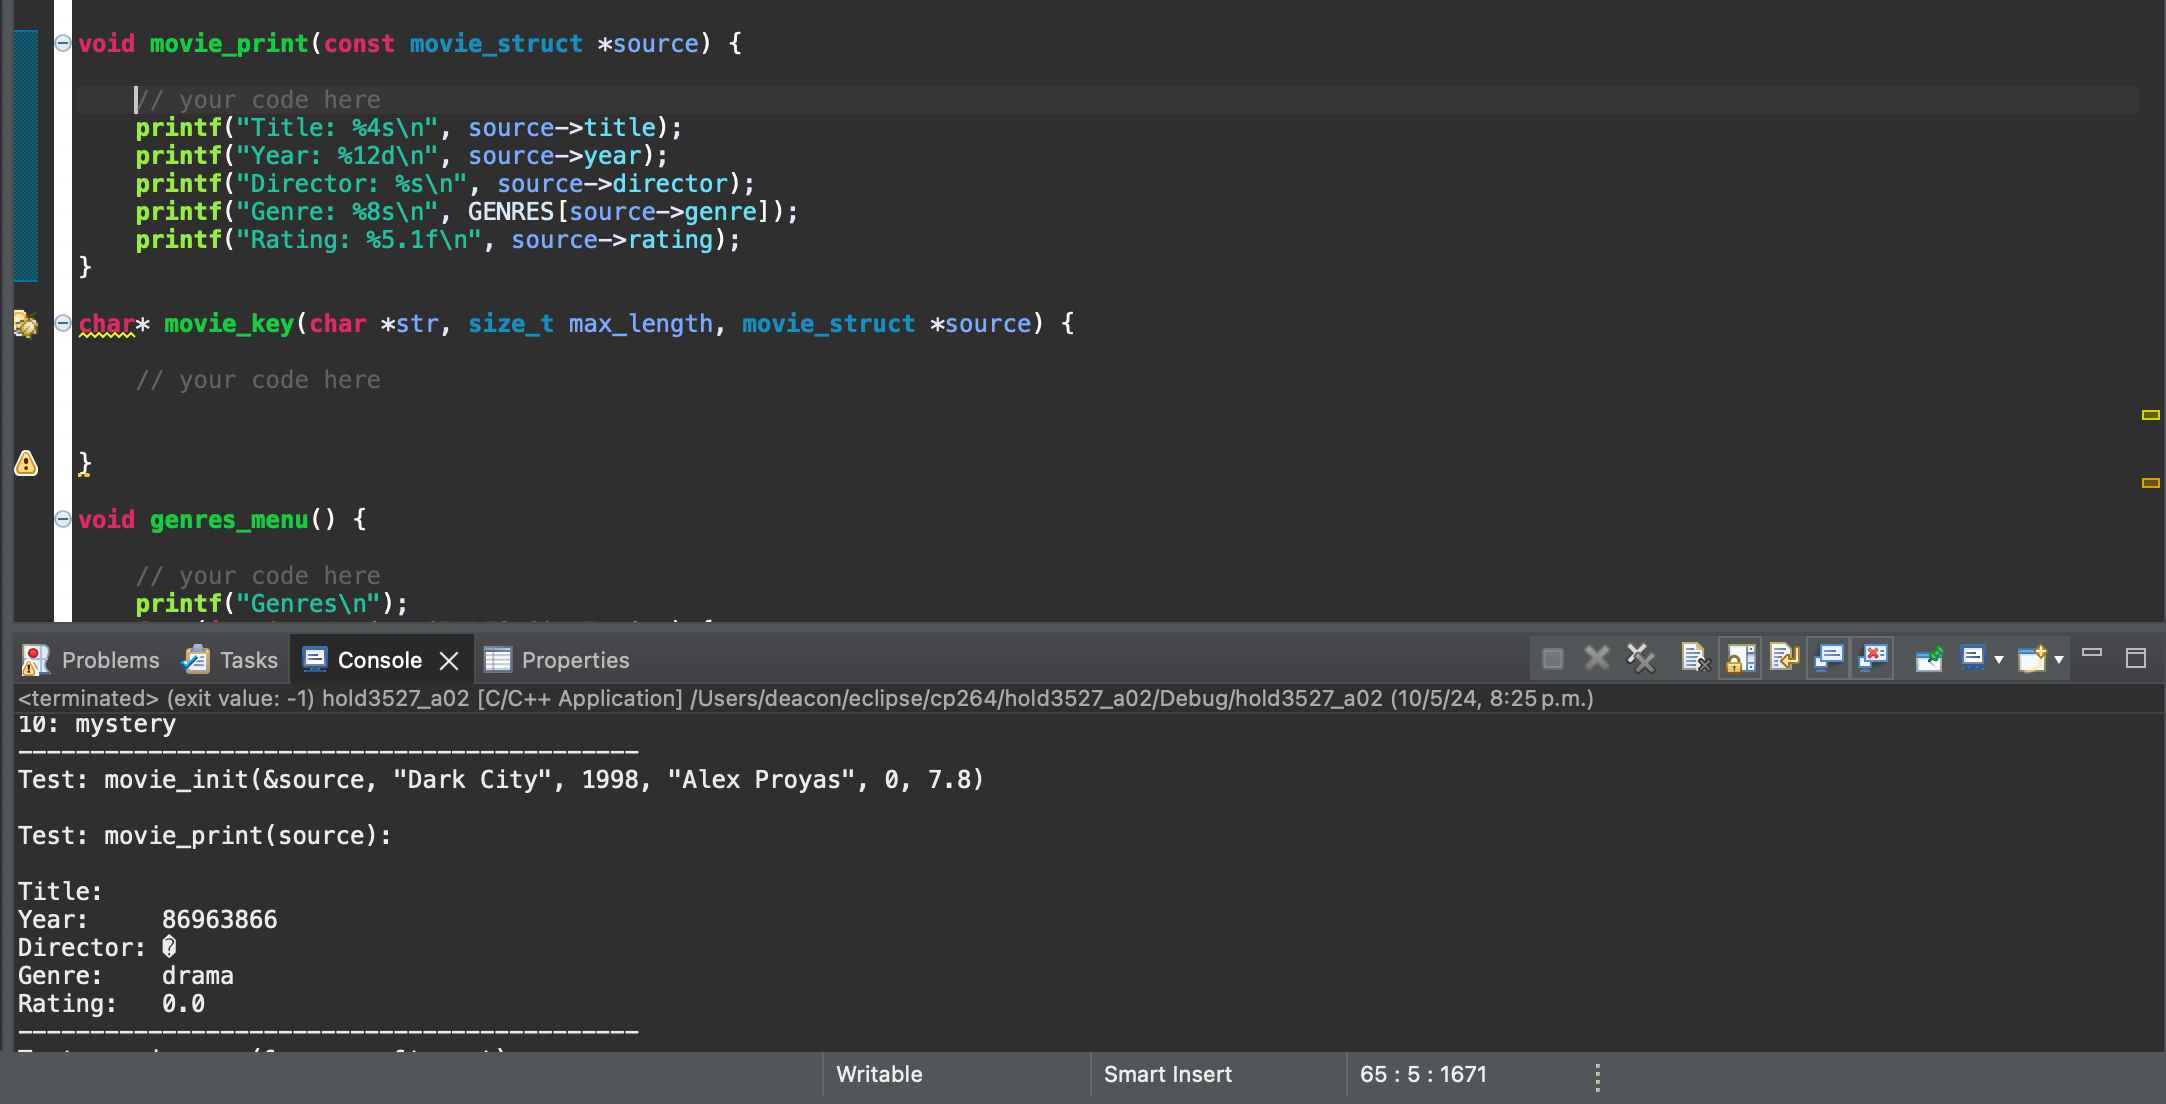Pin the Console view
The image size is (2166, 1104).
point(1929,658)
